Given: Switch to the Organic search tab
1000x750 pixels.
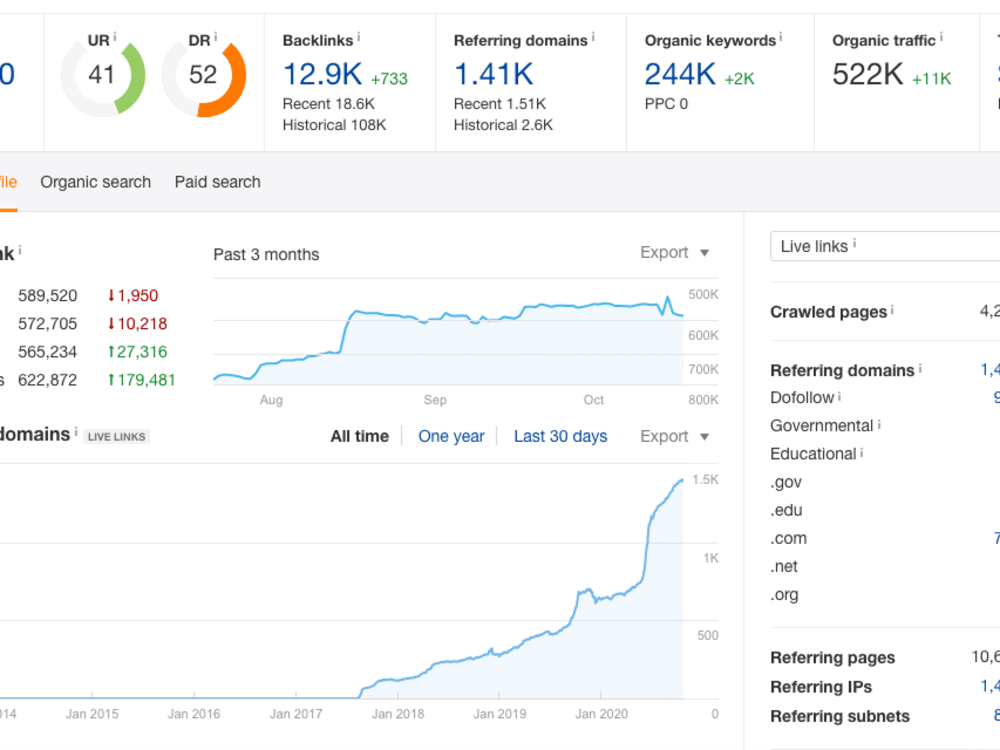Looking at the screenshot, I should pyautogui.click(x=96, y=182).
